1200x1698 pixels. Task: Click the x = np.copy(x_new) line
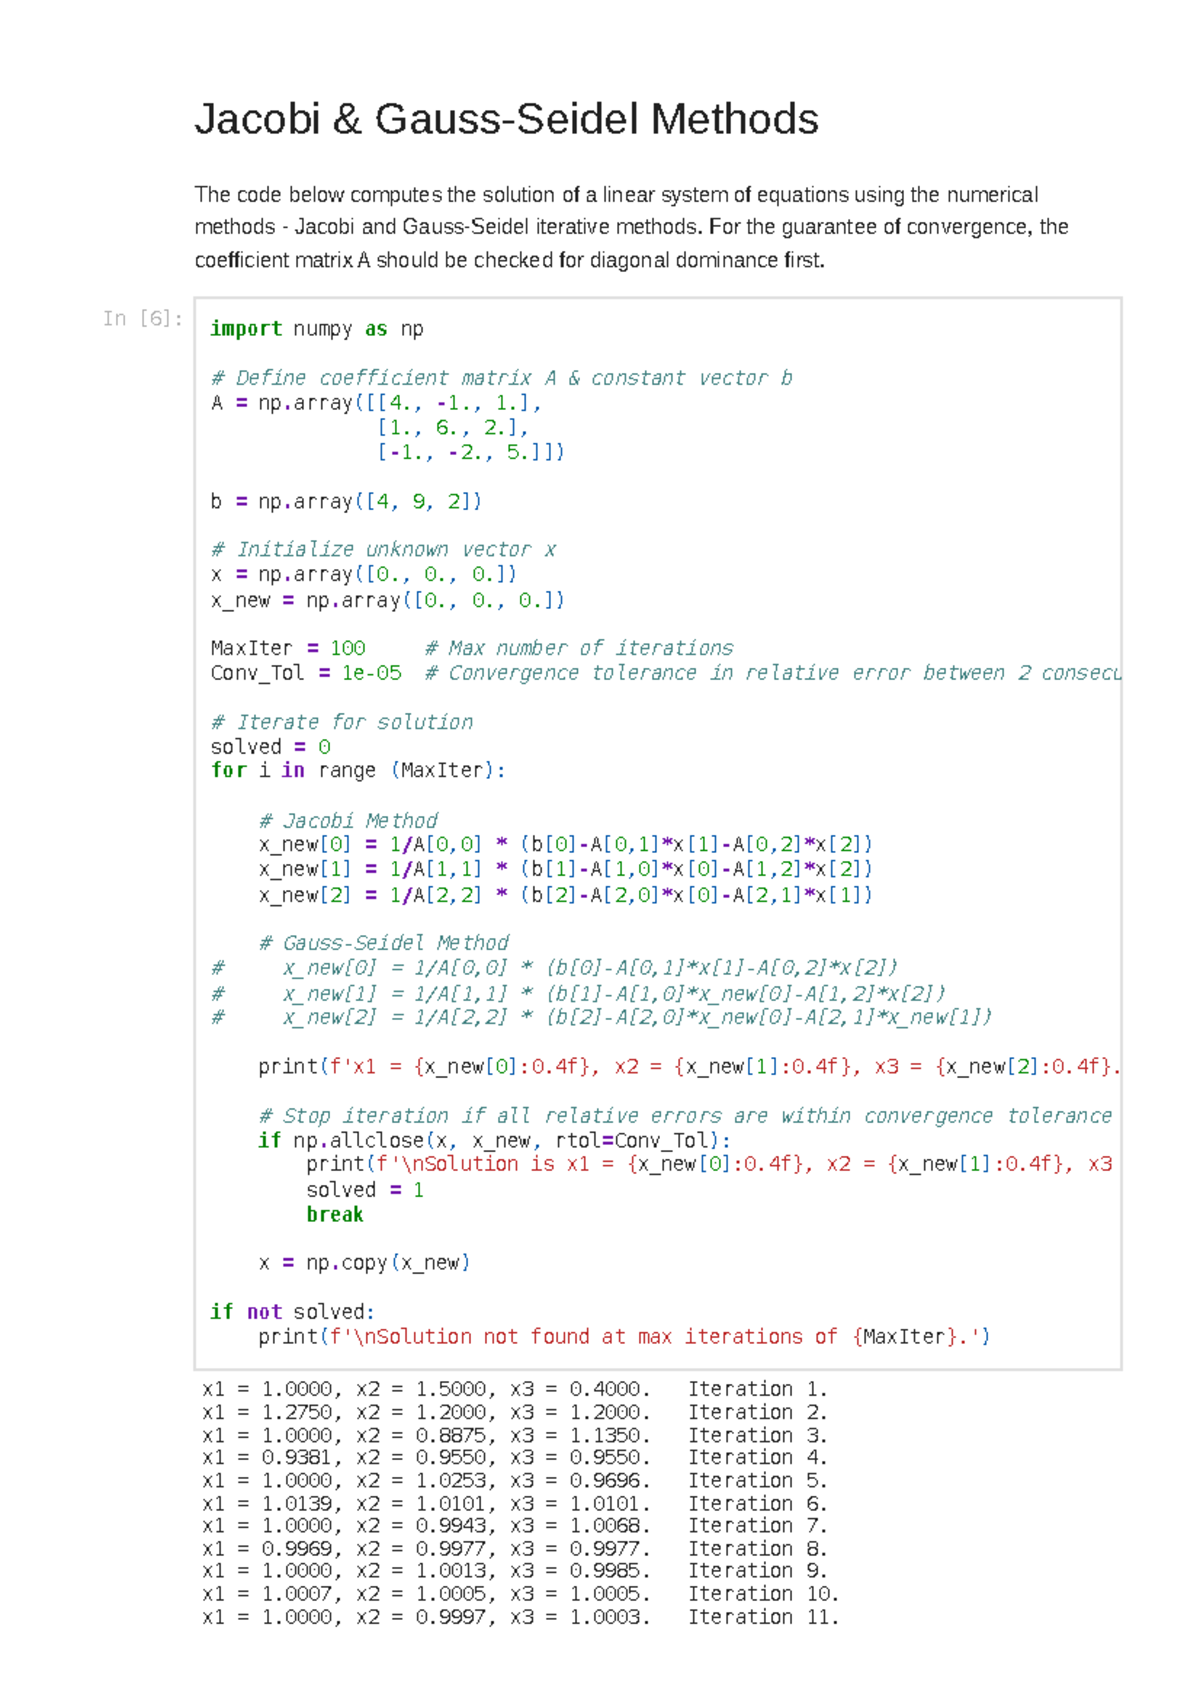click(364, 1263)
